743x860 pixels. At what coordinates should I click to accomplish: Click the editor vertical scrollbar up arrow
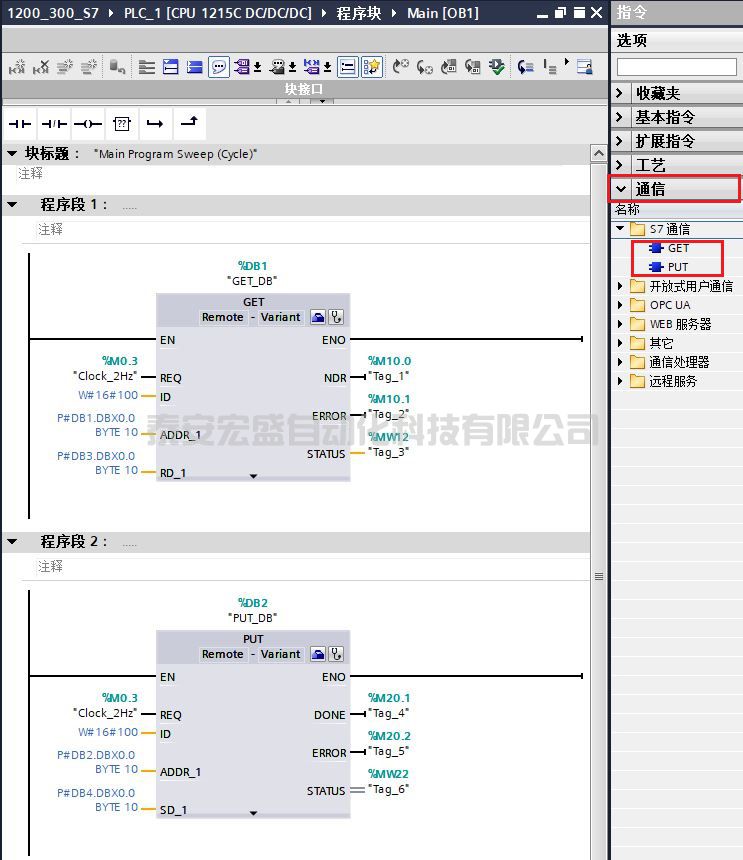click(x=599, y=154)
